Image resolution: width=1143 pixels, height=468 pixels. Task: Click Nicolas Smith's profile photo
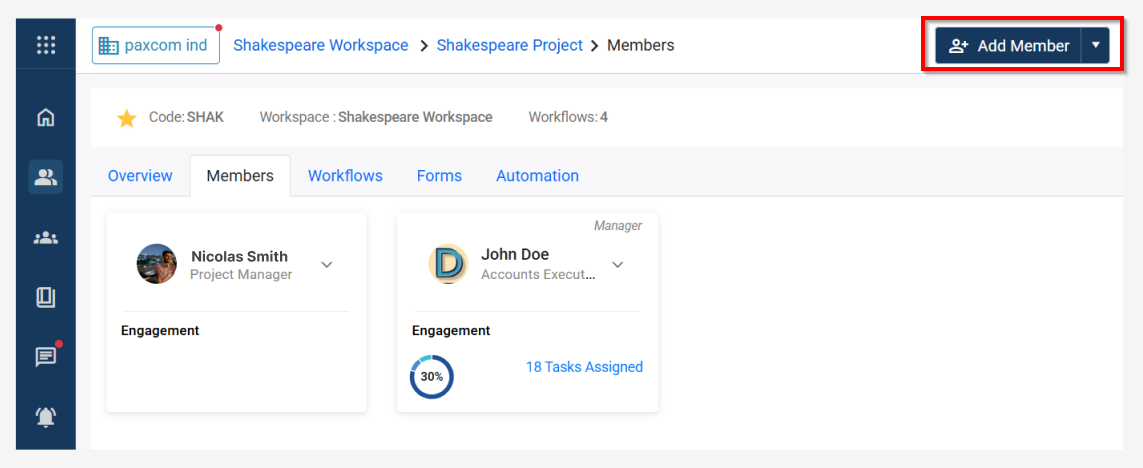[x=157, y=264]
